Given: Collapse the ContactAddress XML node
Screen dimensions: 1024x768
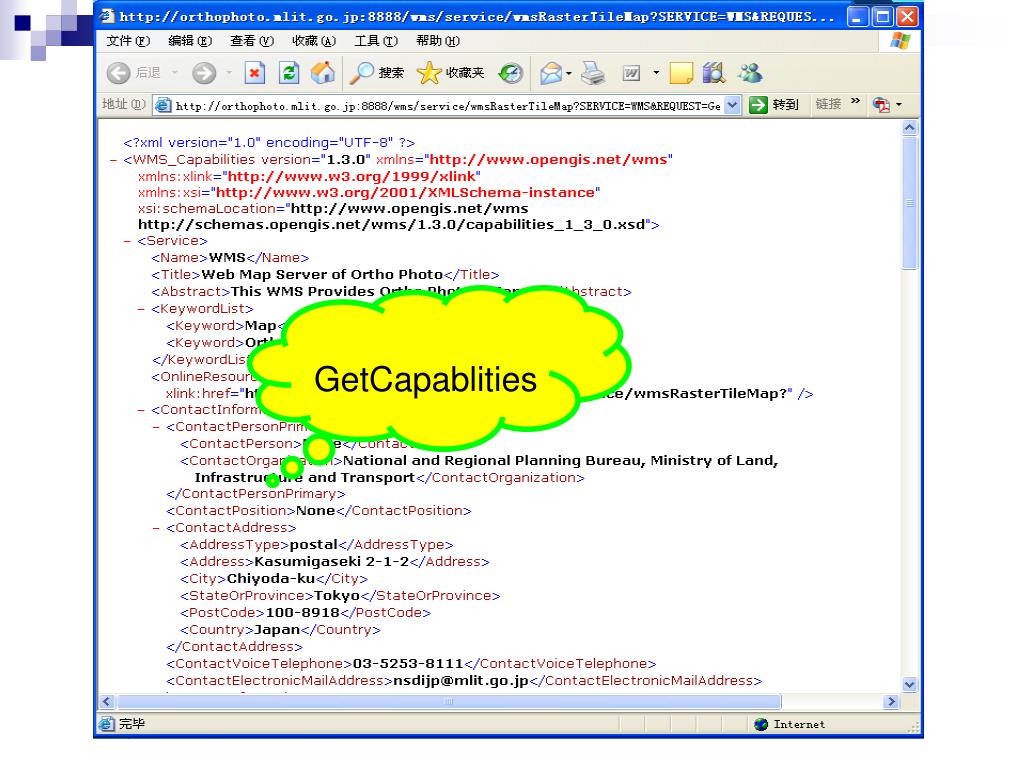Looking at the screenshot, I should [x=157, y=528].
